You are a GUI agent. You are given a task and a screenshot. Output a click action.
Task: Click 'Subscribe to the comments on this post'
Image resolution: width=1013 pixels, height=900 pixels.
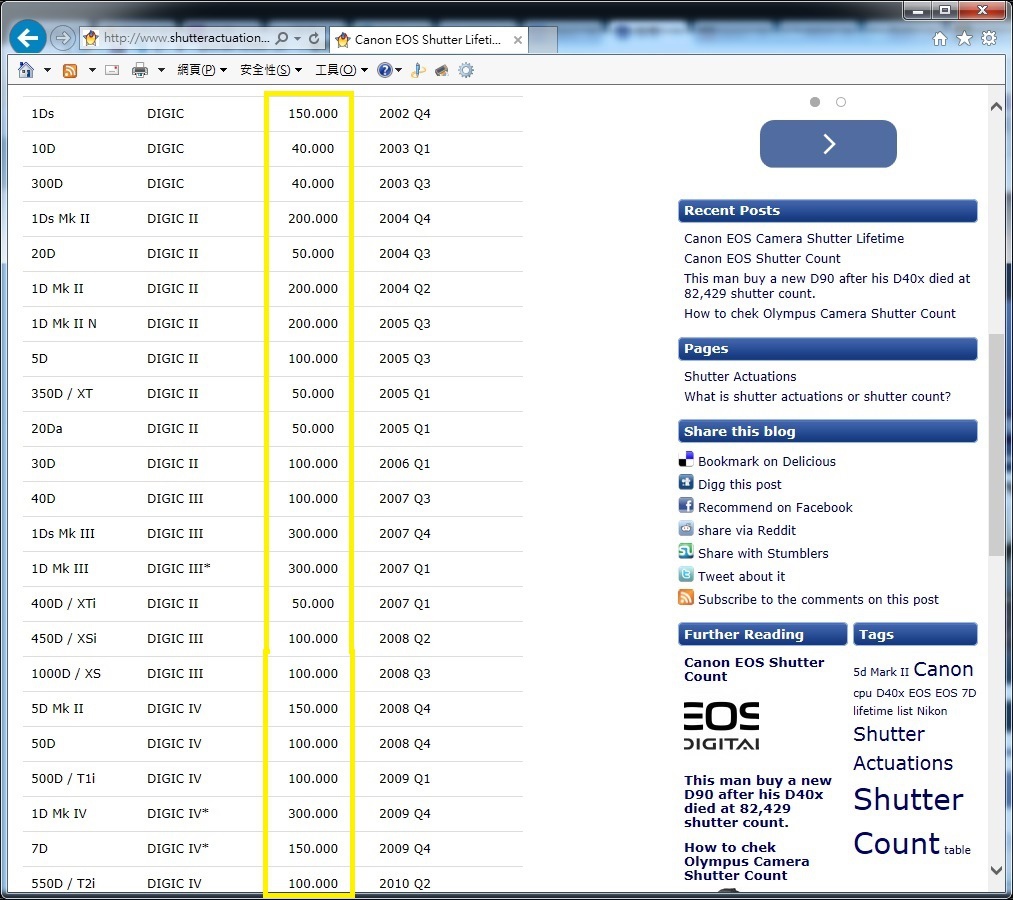tap(818, 600)
